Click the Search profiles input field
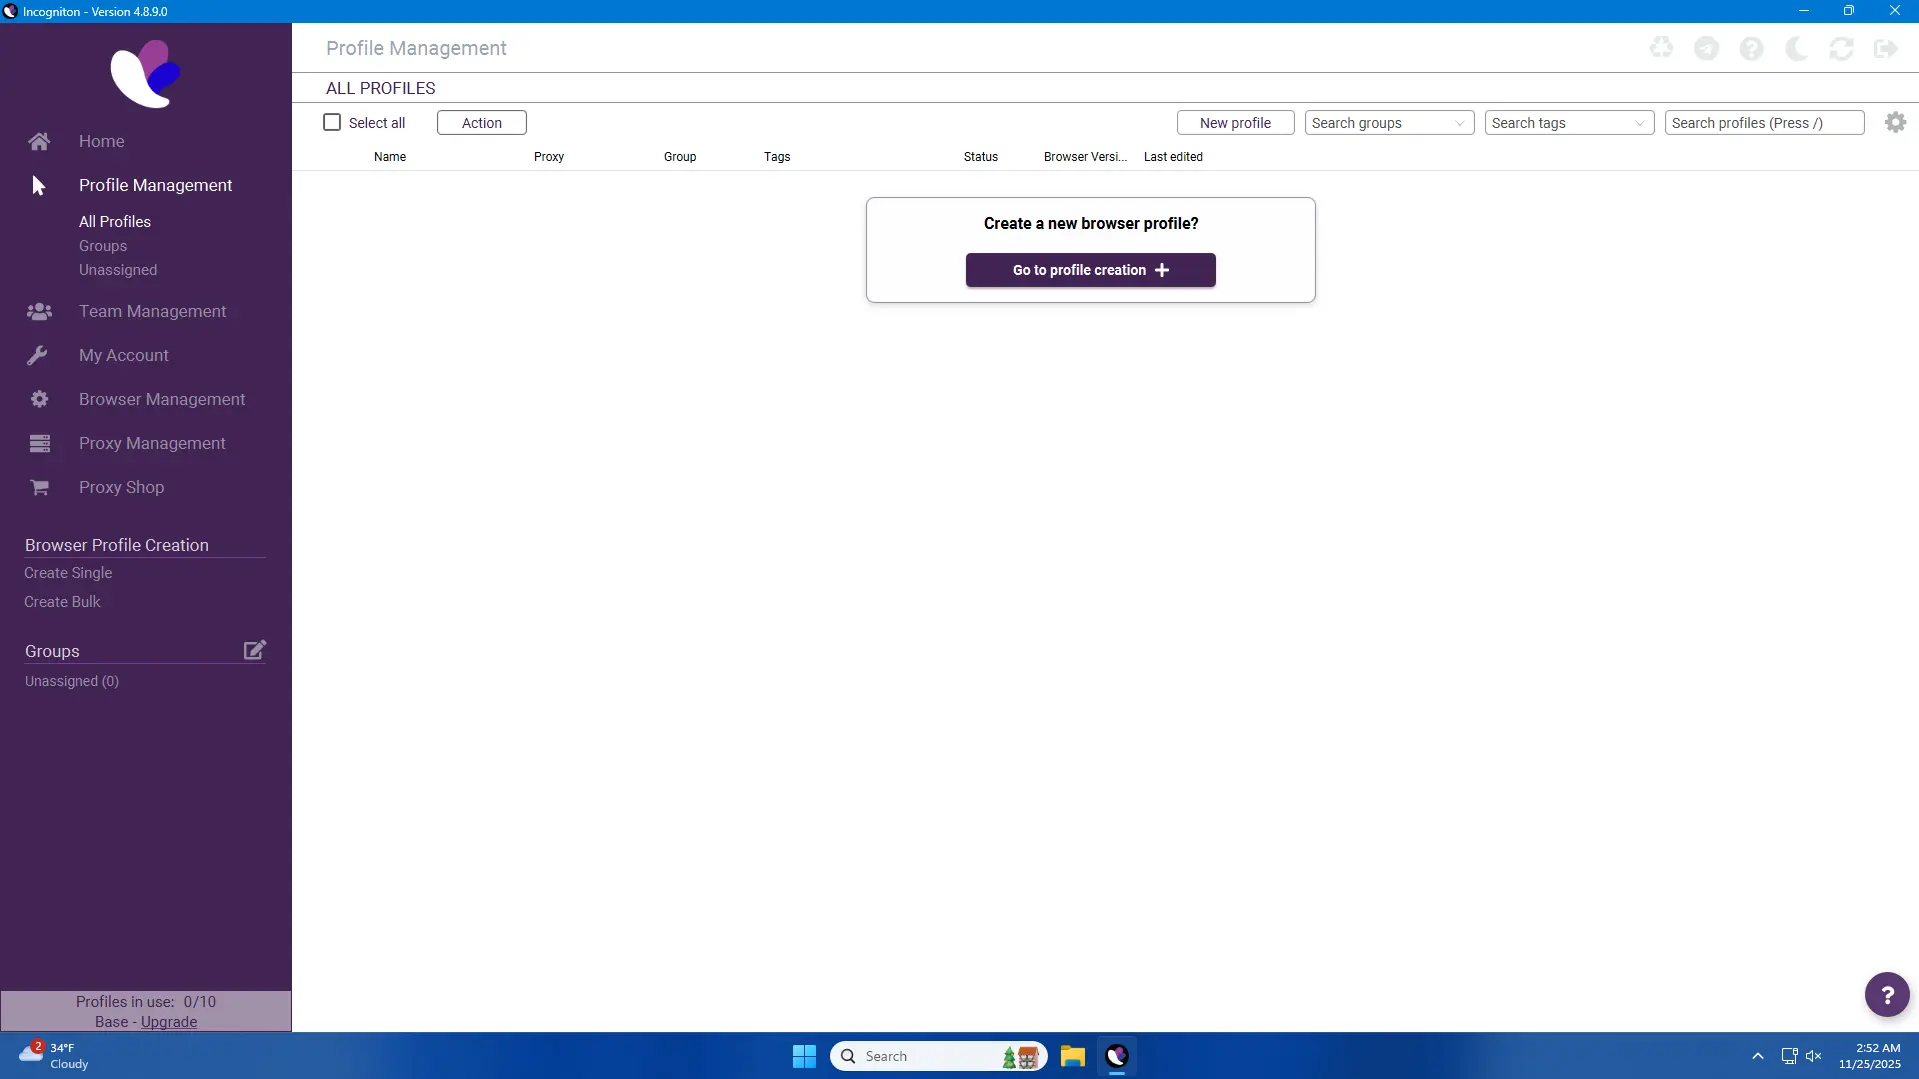The width and height of the screenshot is (1919, 1079). 1764,122
